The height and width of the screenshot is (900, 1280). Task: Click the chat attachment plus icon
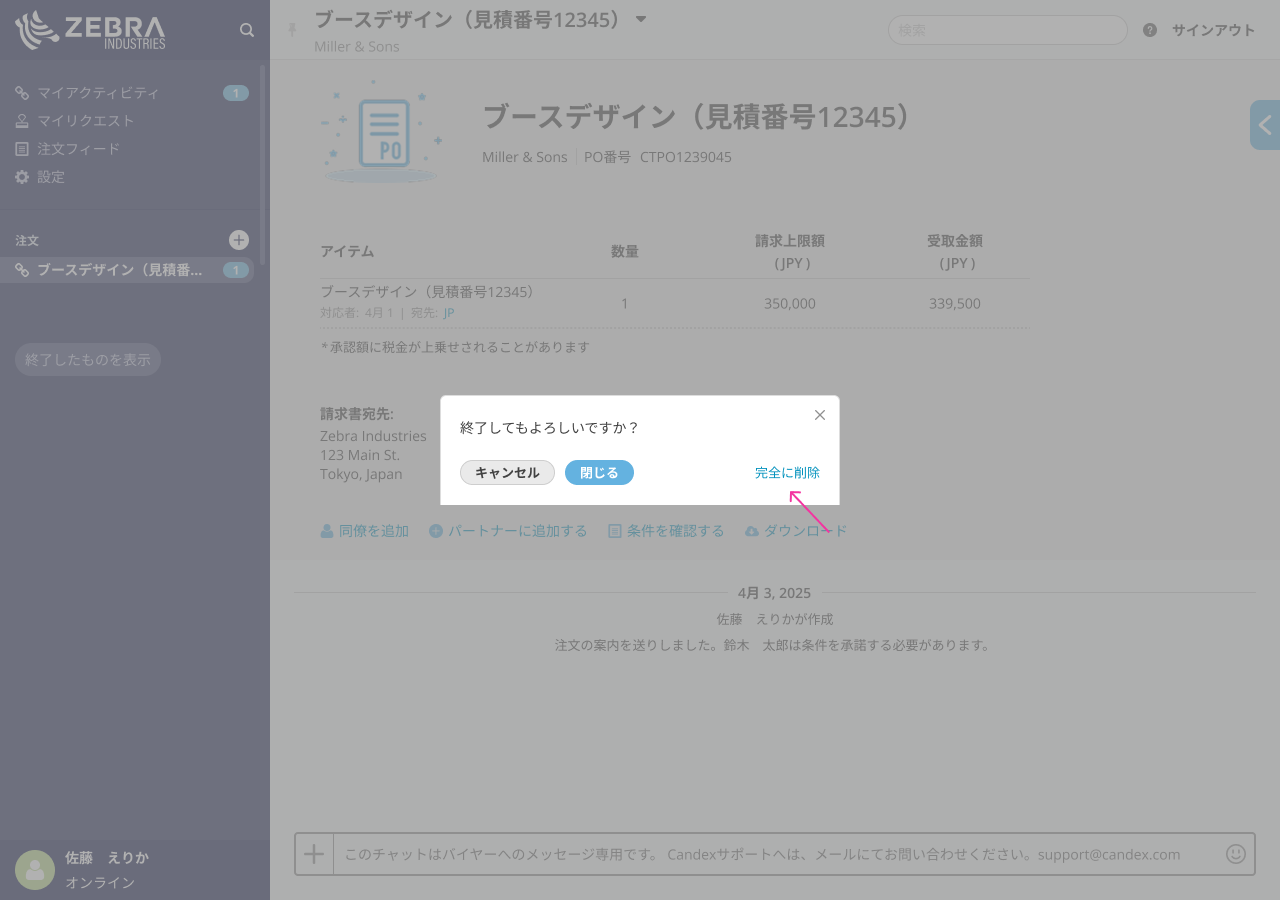click(x=314, y=854)
